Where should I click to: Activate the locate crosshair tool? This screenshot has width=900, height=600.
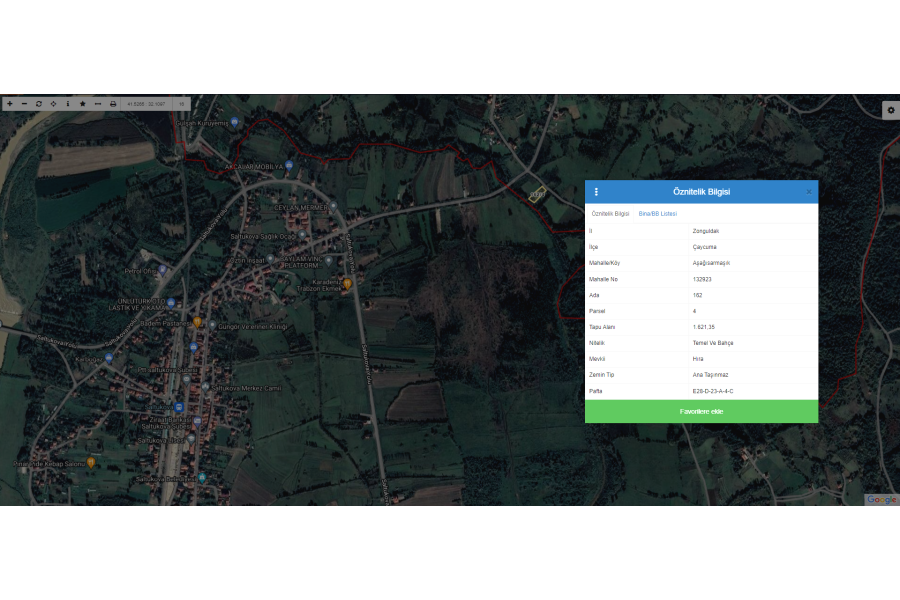point(53,103)
